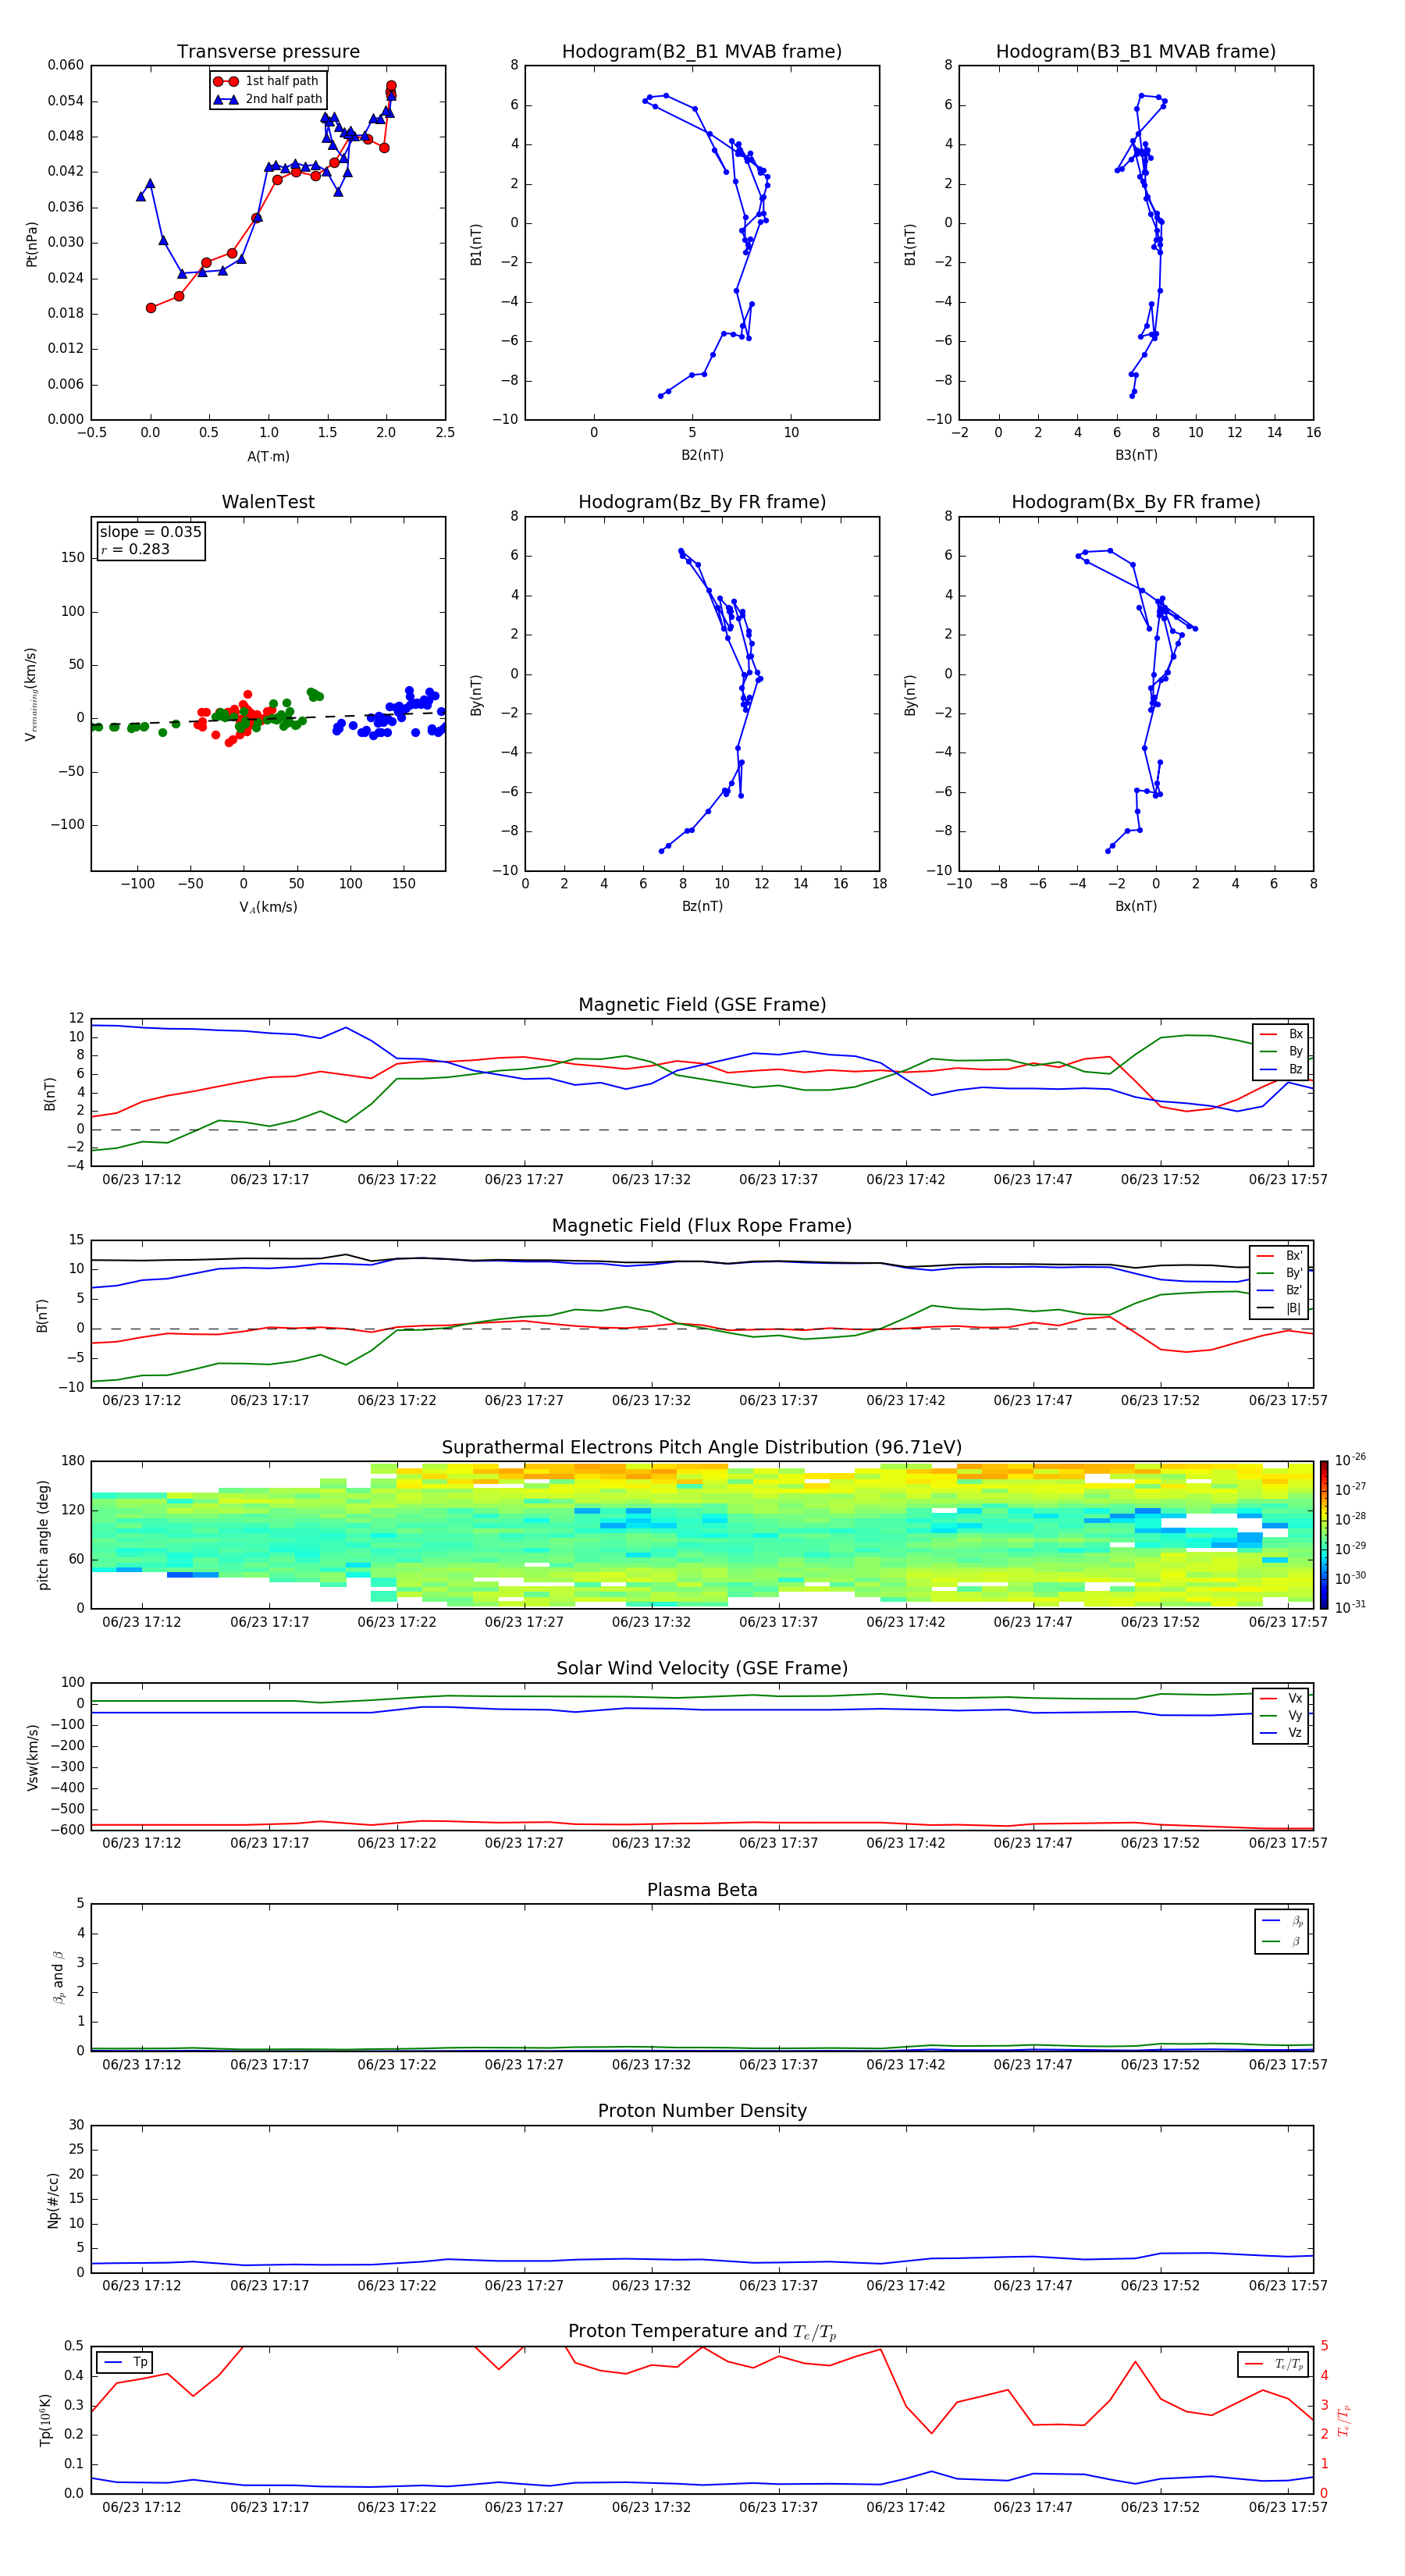Viewport: 1405px width, 2576px height.
Task: Click the 'Te/Tp' legend entry
Action: coord(1274,2364)
